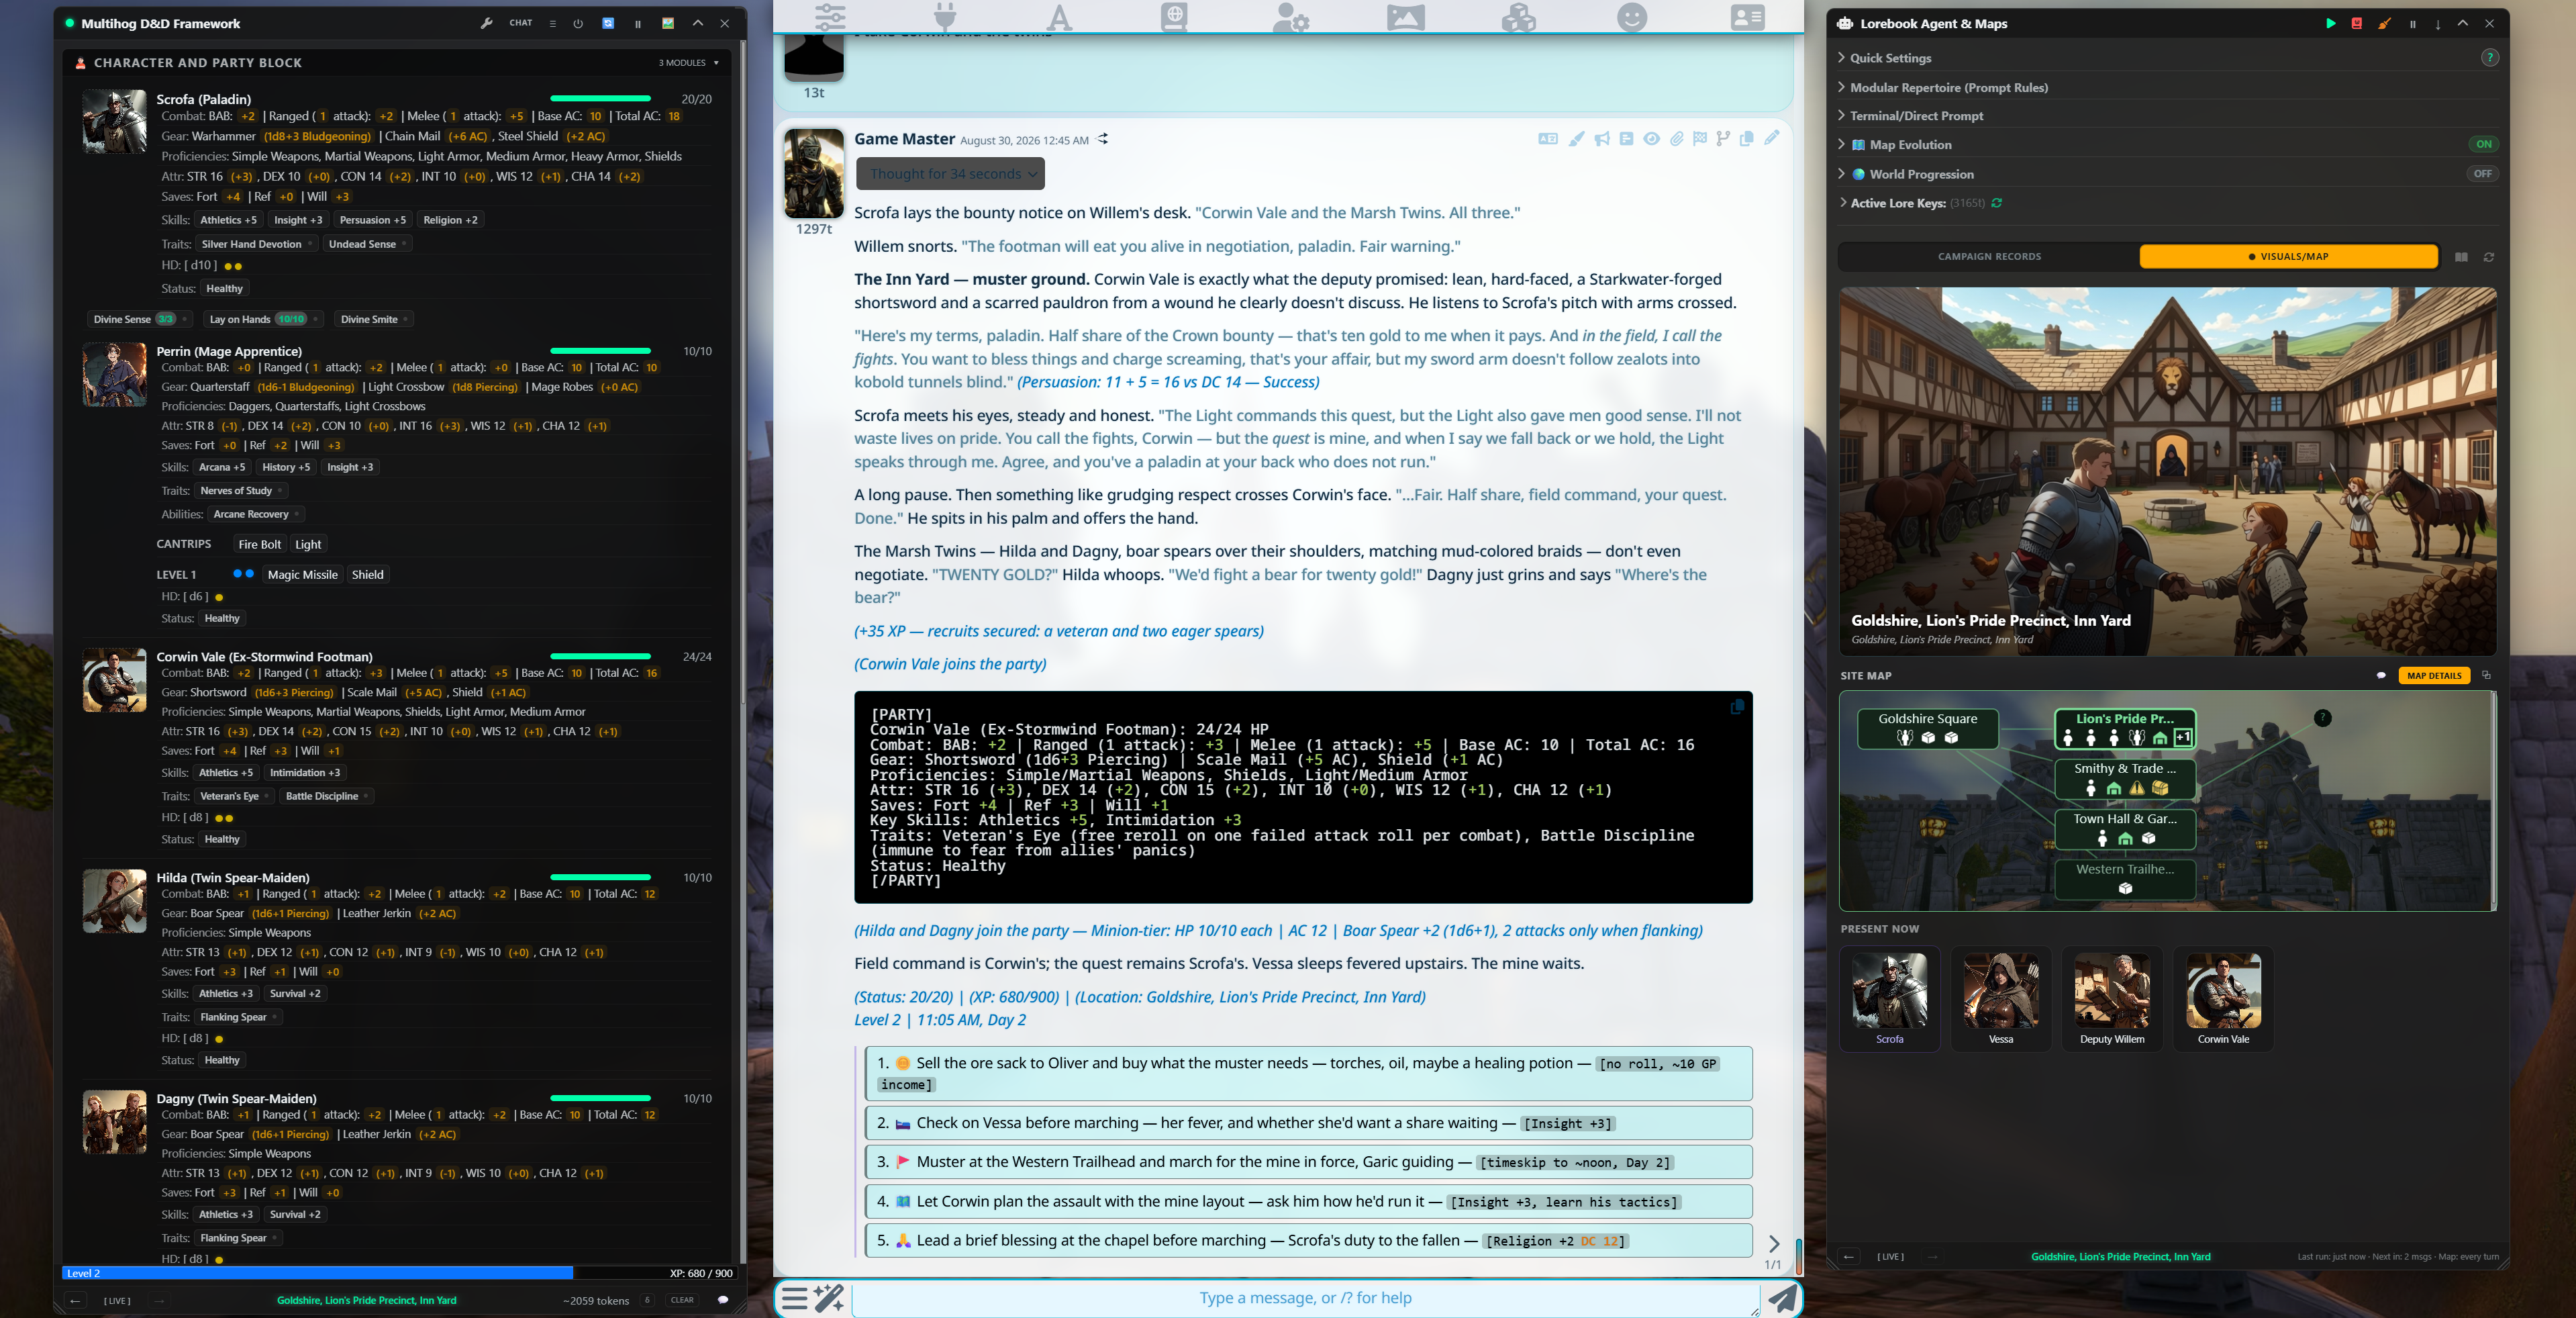Viewport: 2576px width, 1318px height.
Task: Open the character card management panel
Action: click(1747, 17)
